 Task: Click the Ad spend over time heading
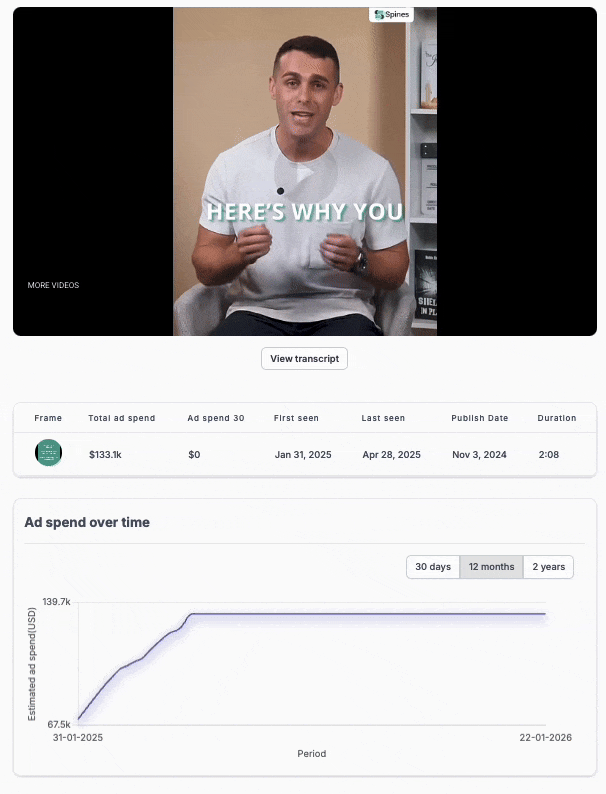[87, 522]
